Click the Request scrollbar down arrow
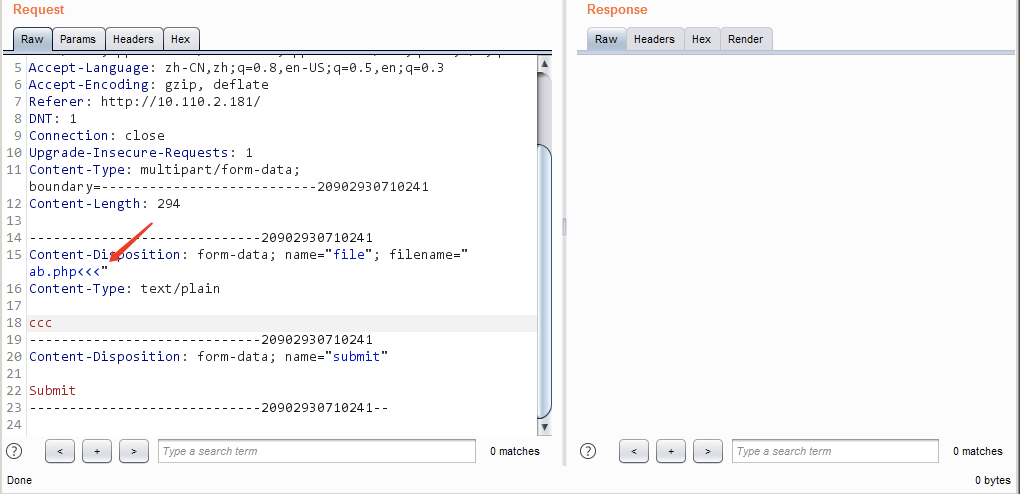 [544, 427]
